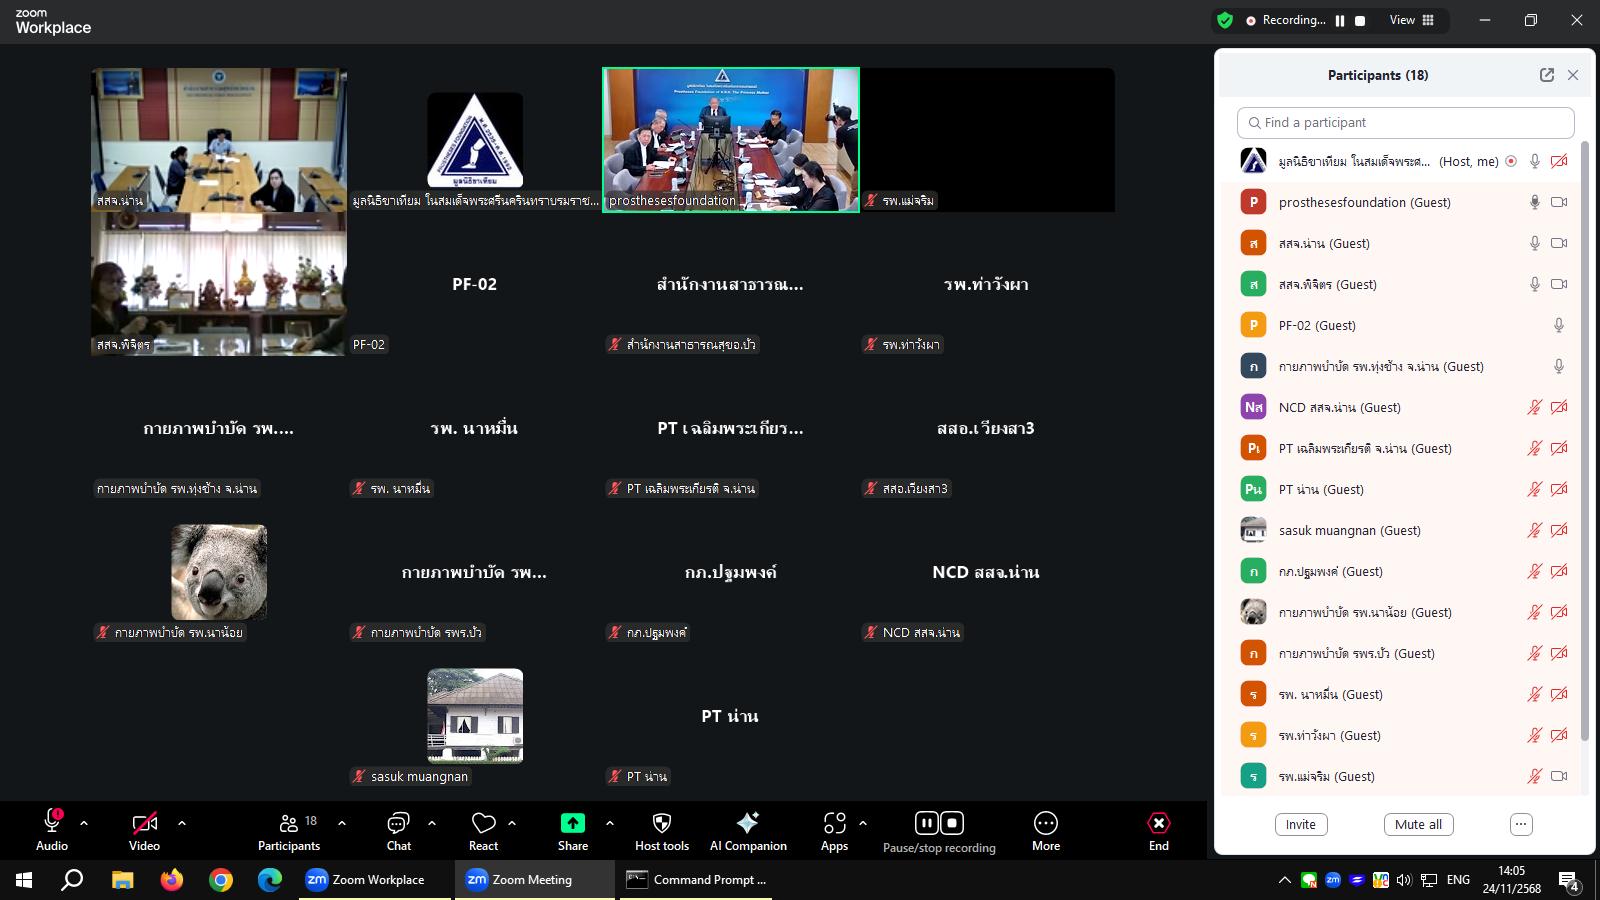
Task: Toggle the Audio microphone button
Action: 52,831
